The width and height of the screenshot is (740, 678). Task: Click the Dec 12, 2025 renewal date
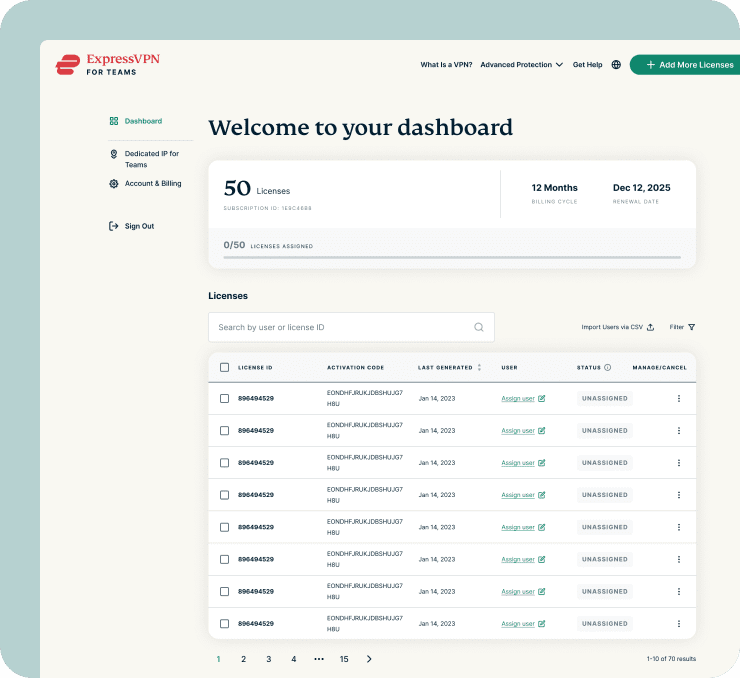641,188
